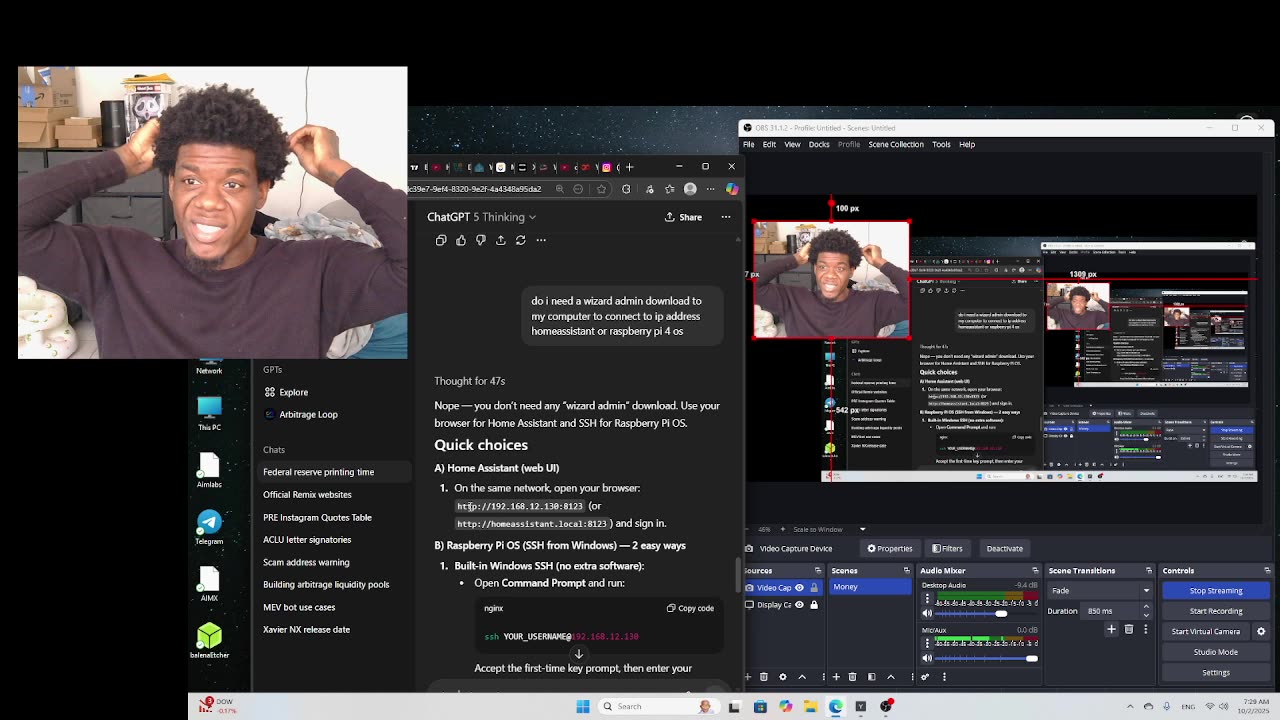Viewport: 1280px width, 720px height.
Task: Open View menu in OBS
Action: [x=792, y=144]
